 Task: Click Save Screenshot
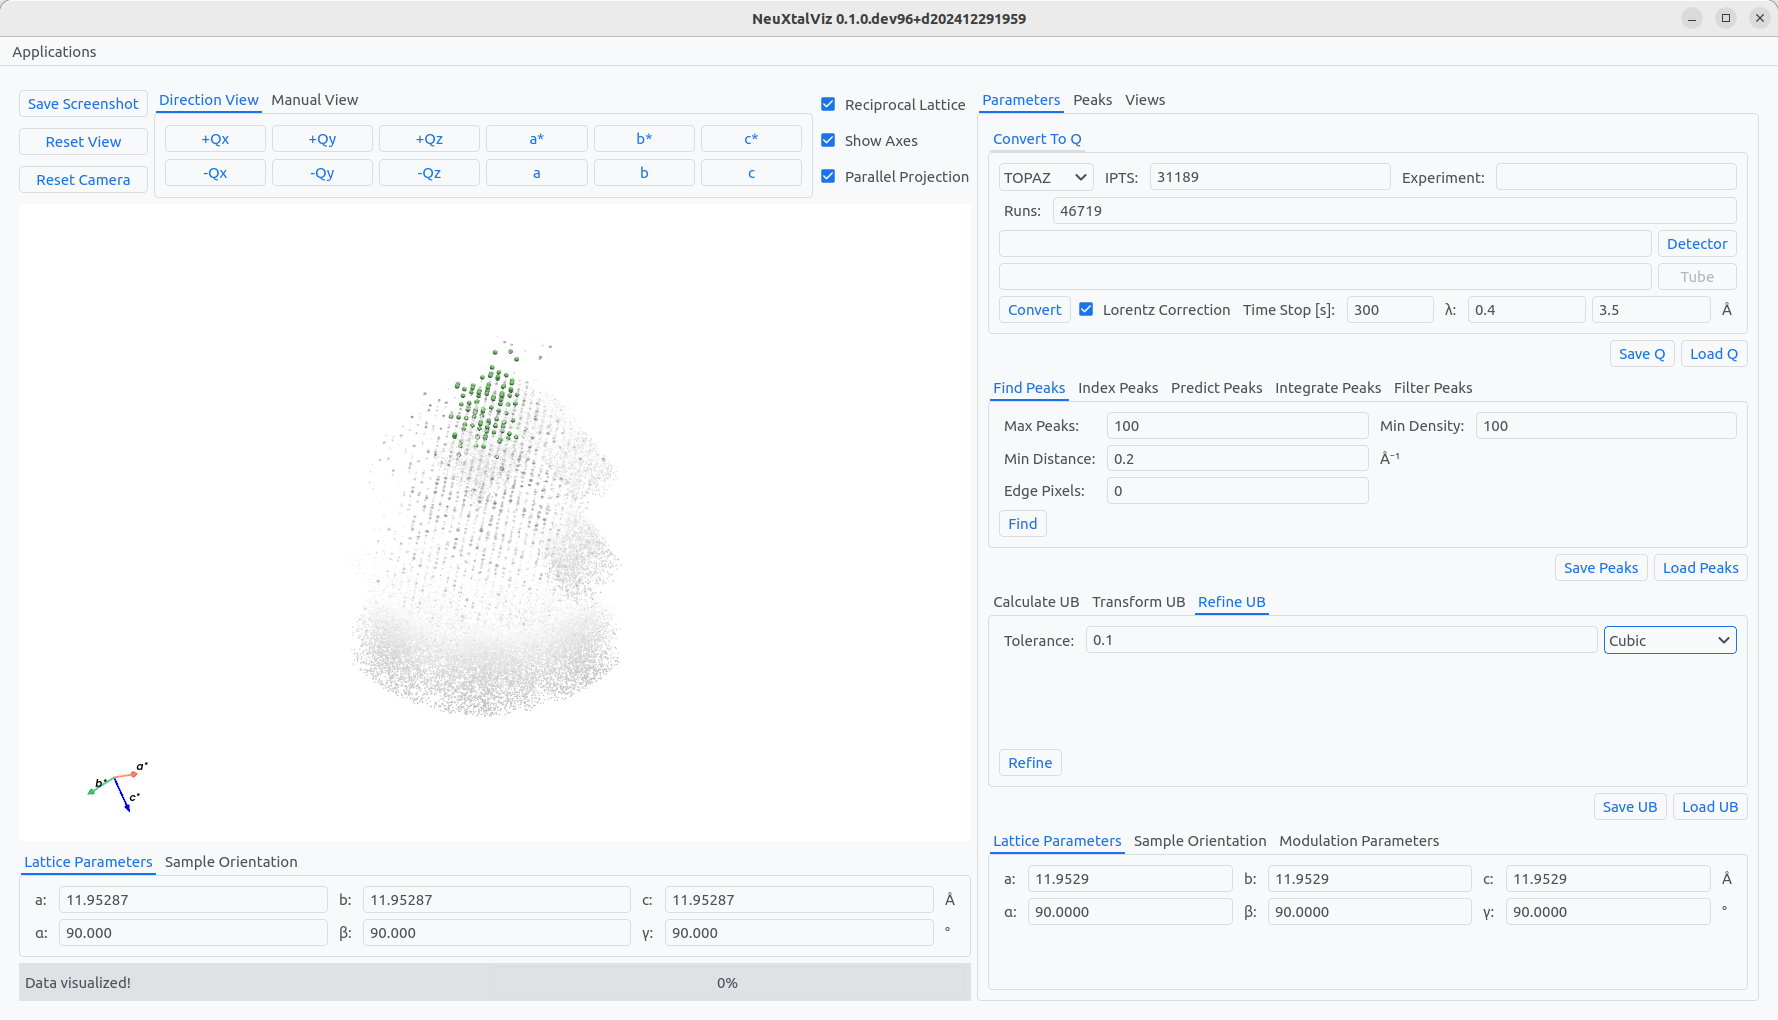pyautogui.click(x=83, y=104)
